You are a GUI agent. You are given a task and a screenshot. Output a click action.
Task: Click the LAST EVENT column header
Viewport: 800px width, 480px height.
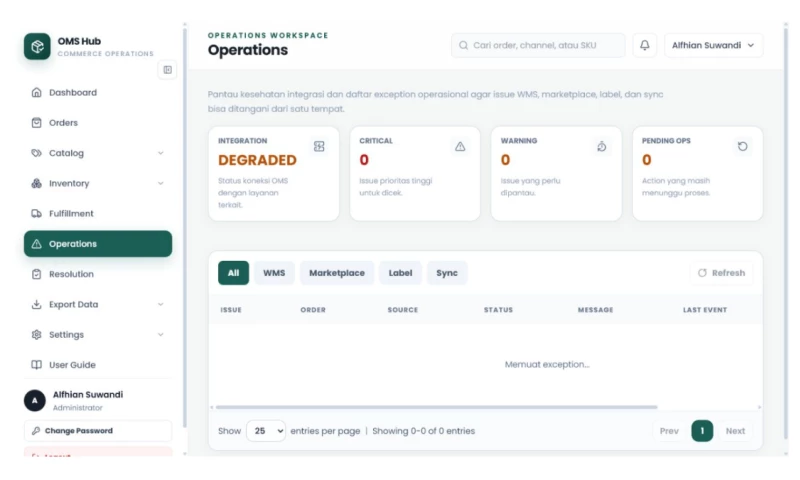[705, 310]
